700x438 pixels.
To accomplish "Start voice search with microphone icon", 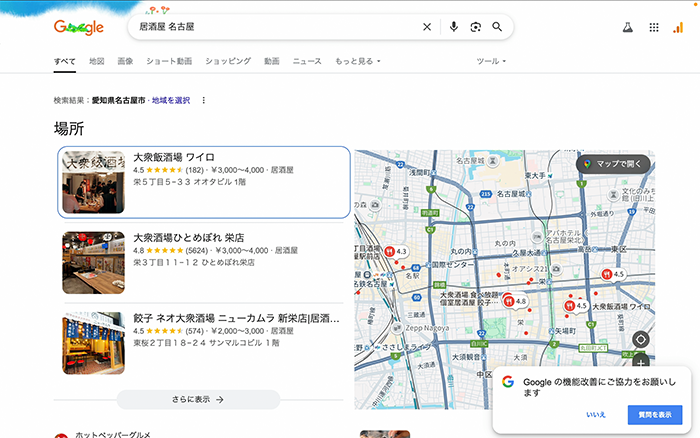I will pos(454,27).
